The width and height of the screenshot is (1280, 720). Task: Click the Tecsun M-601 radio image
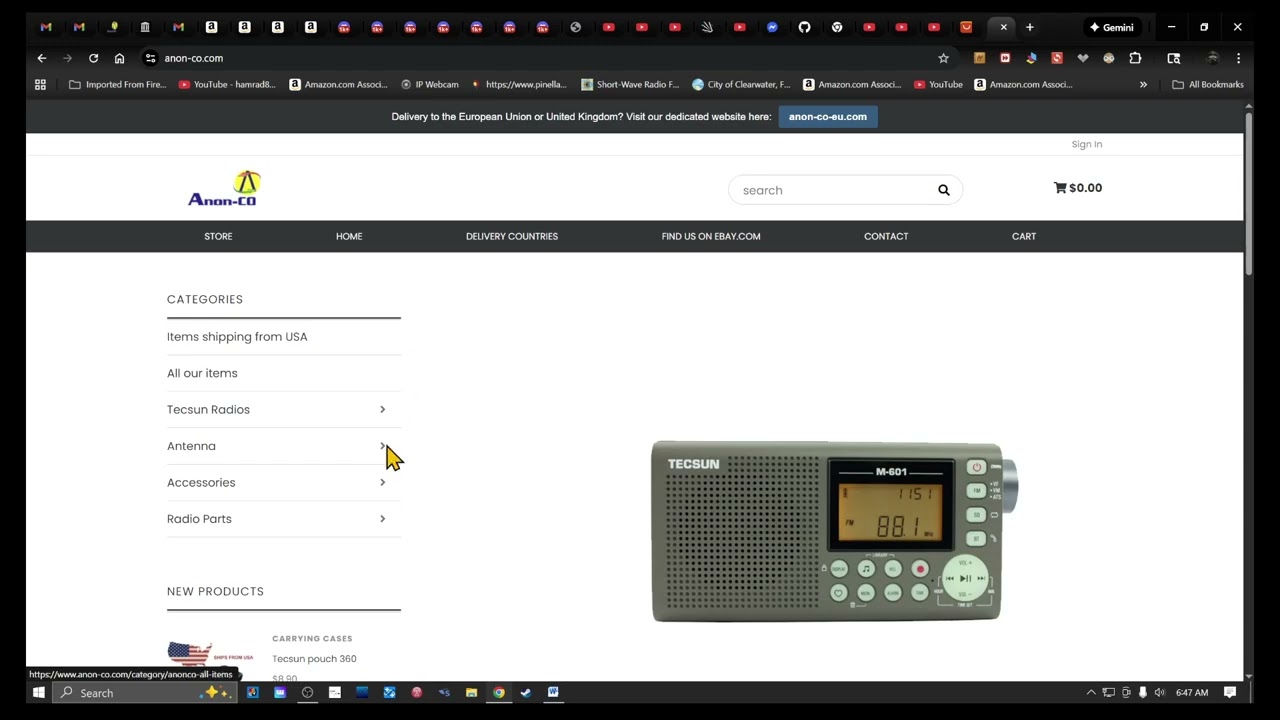tap(834, 531)
